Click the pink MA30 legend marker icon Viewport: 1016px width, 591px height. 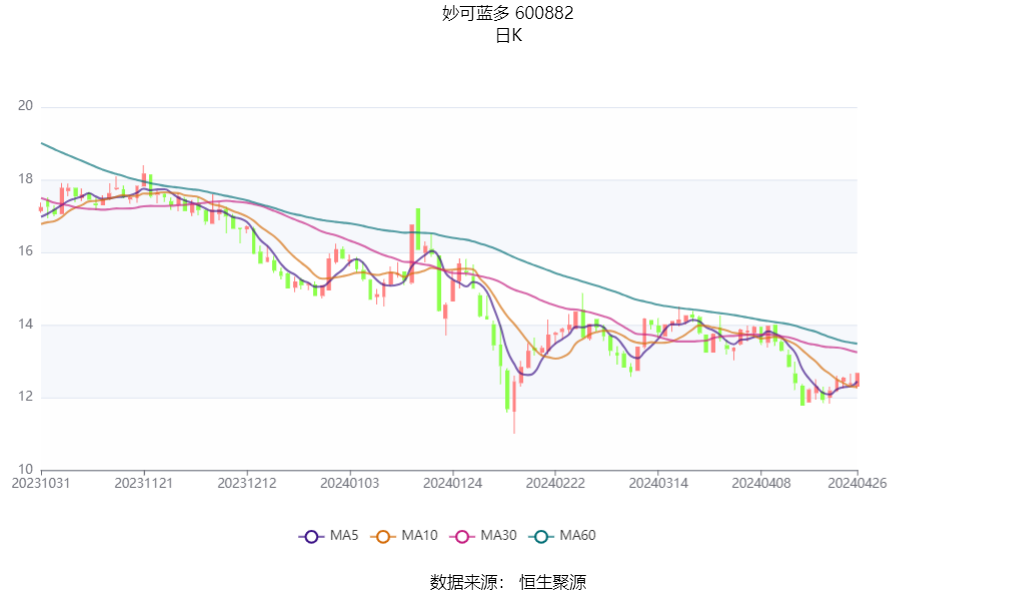click(462, 537)
